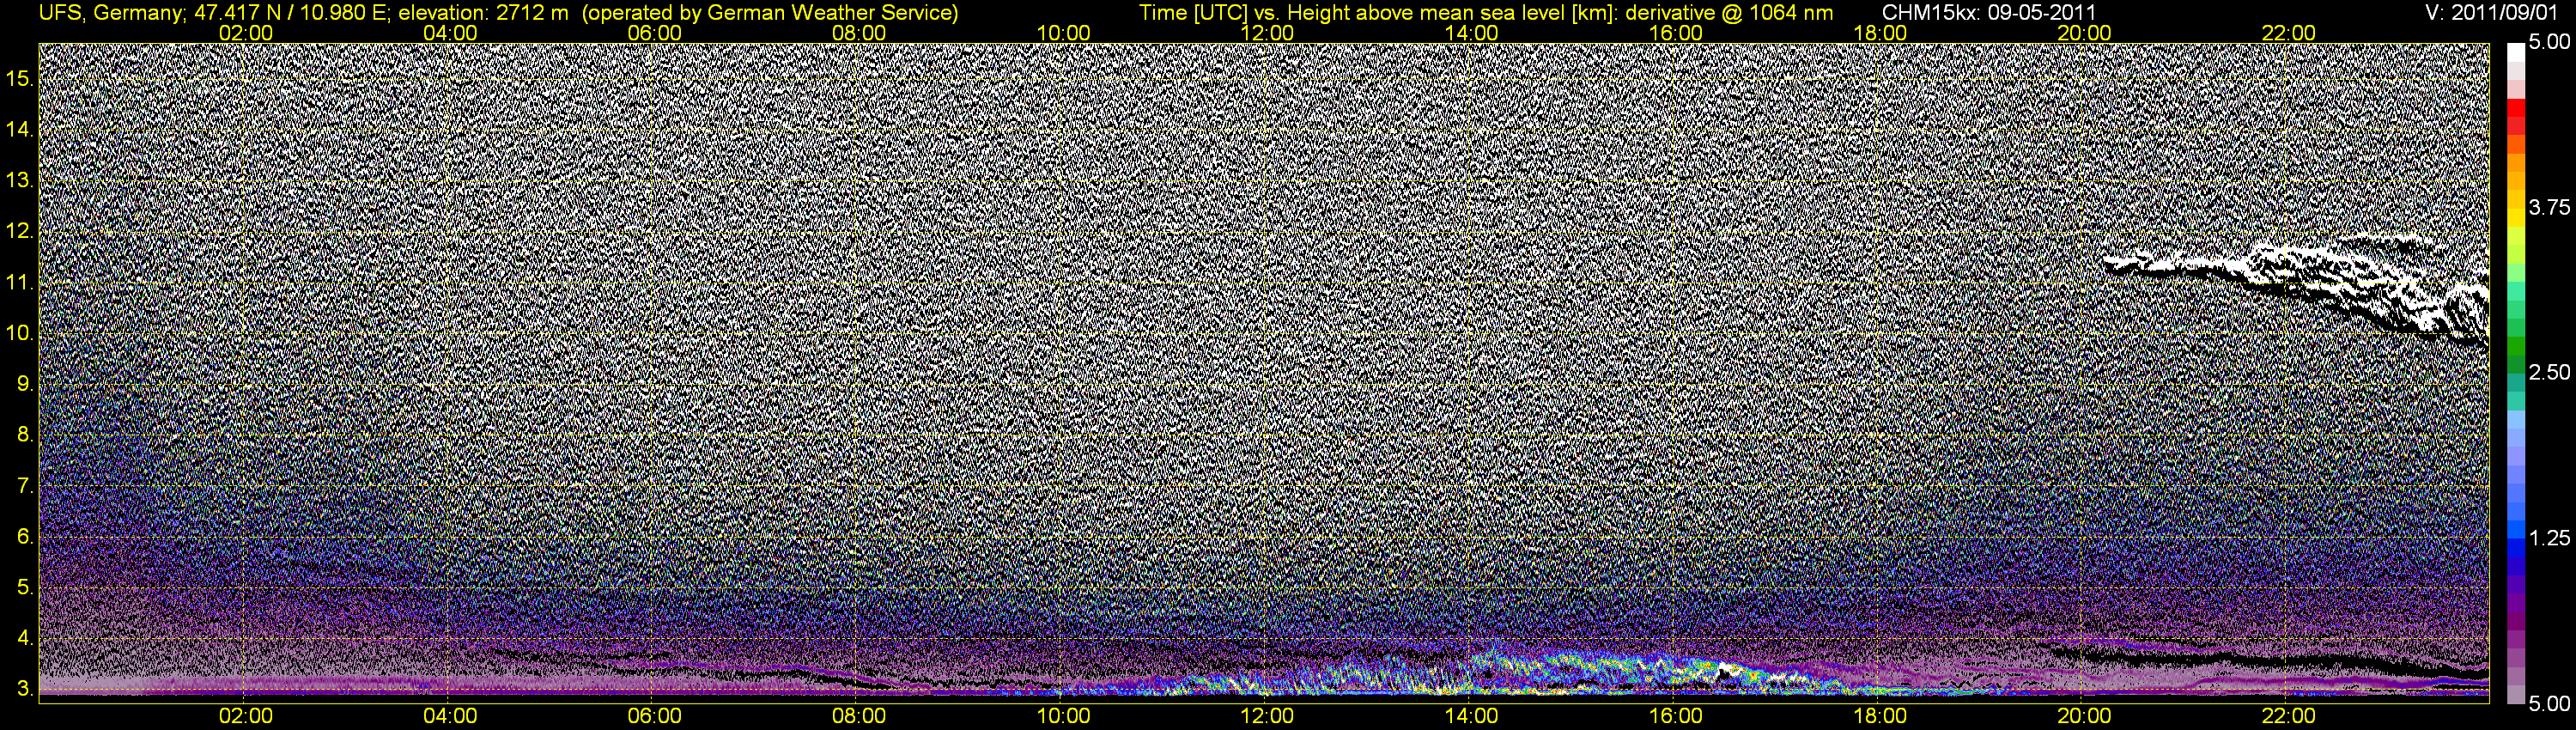Click the "1.25" color scale value
Screen dimensions: 2576x730
[x=2549, y=538]
